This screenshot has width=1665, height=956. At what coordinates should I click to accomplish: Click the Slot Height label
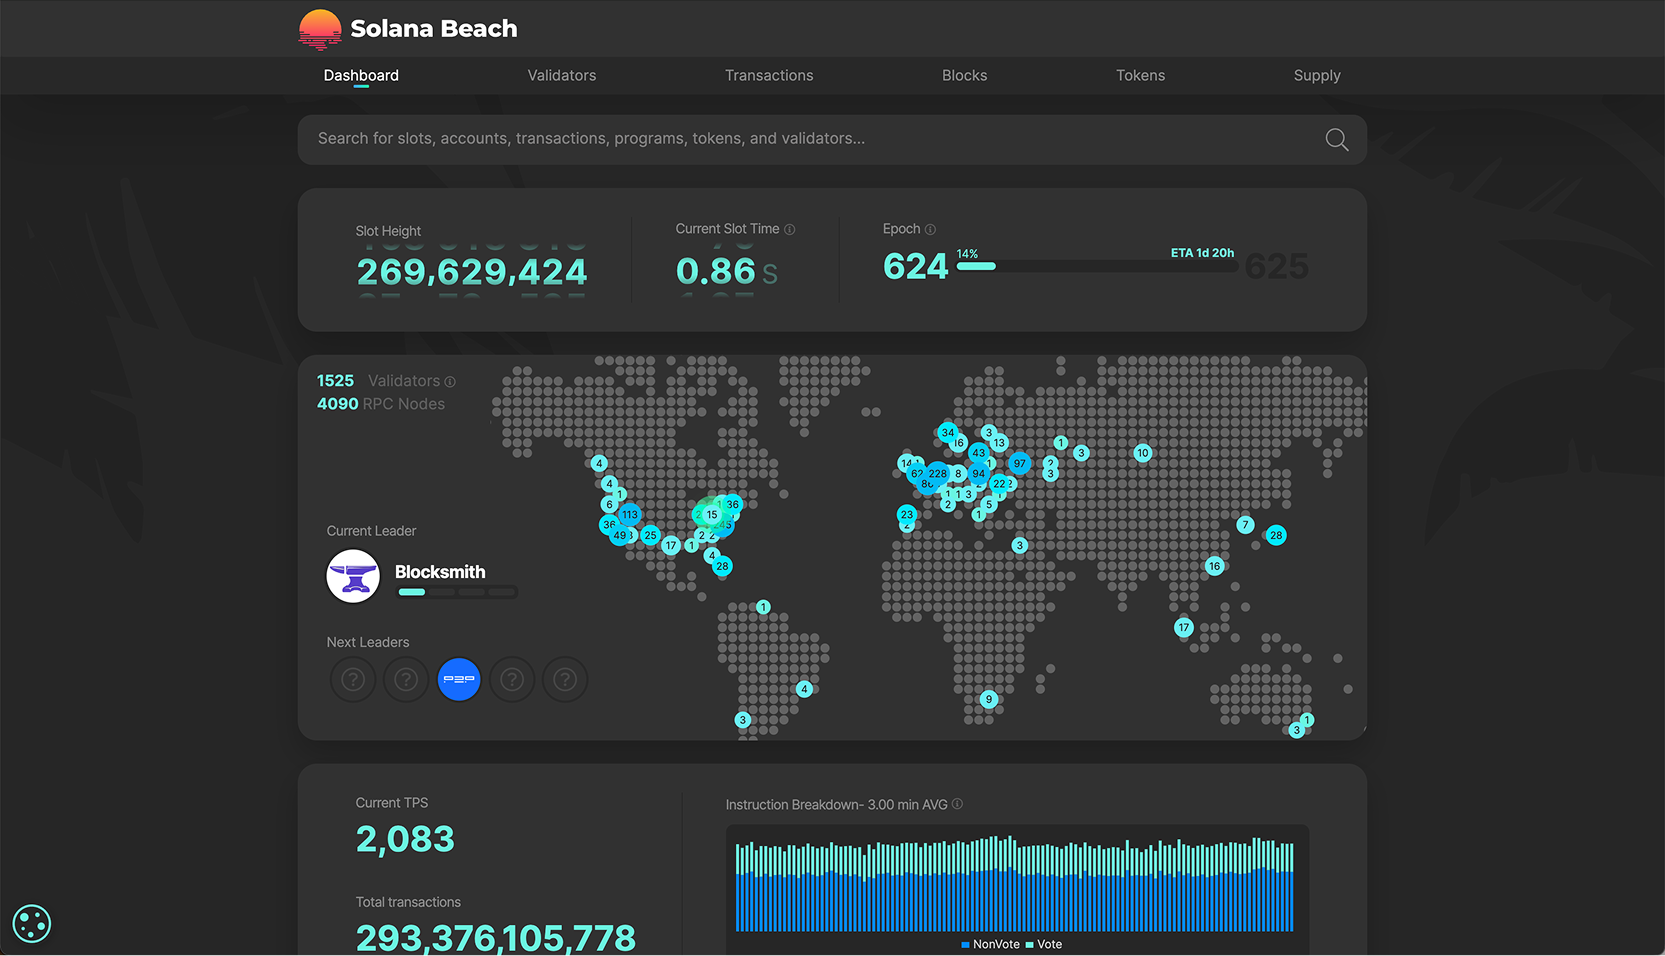pos(388,231)
